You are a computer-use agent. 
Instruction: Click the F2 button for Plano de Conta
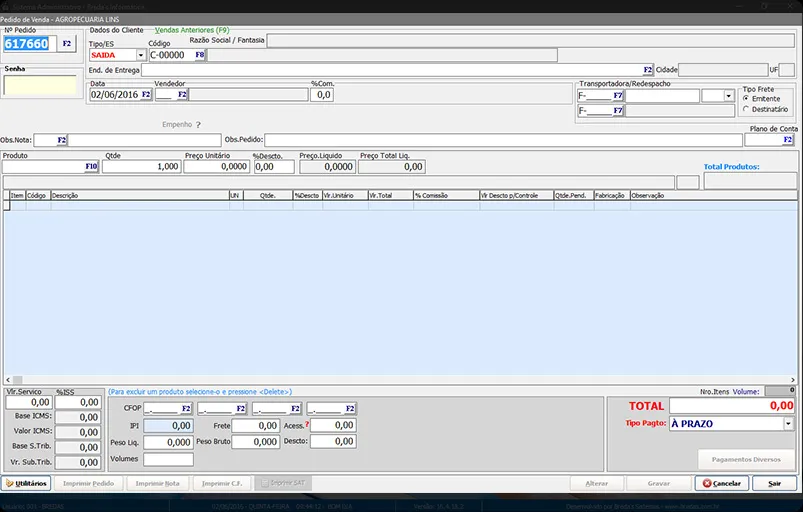coord(788,140)
